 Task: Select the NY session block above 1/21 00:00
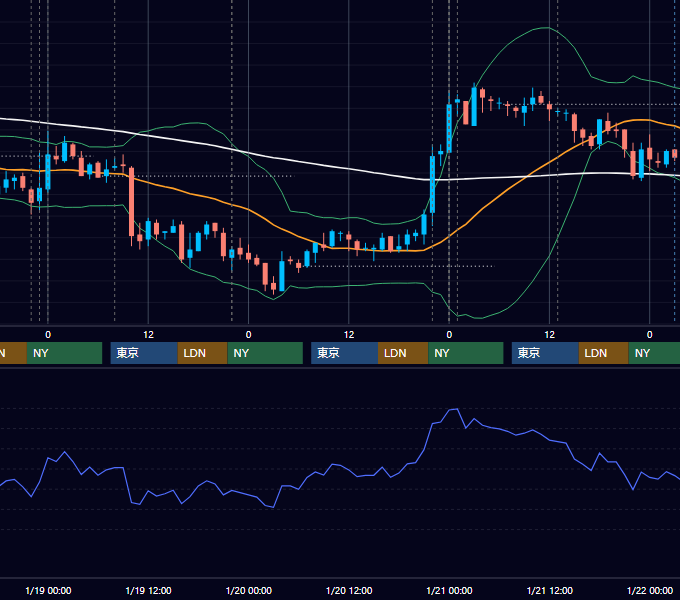pos(466,353)
